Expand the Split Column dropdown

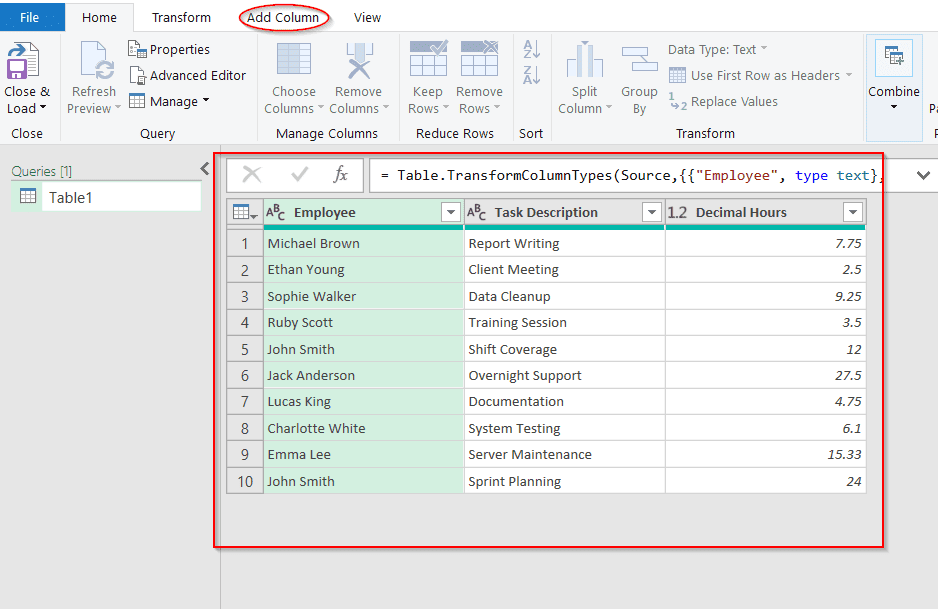coord(609,108)
